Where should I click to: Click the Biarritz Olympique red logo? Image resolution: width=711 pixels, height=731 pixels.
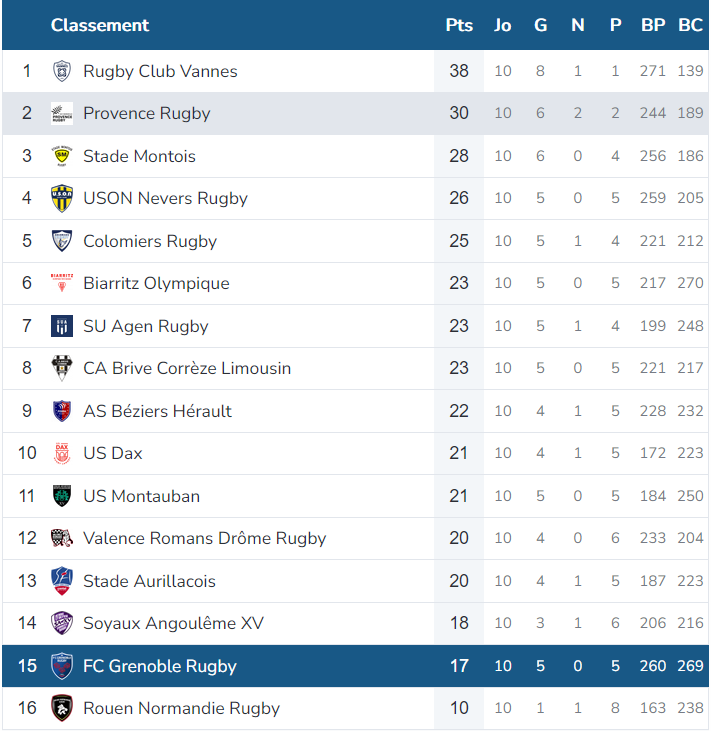click(x=62, y=283)
